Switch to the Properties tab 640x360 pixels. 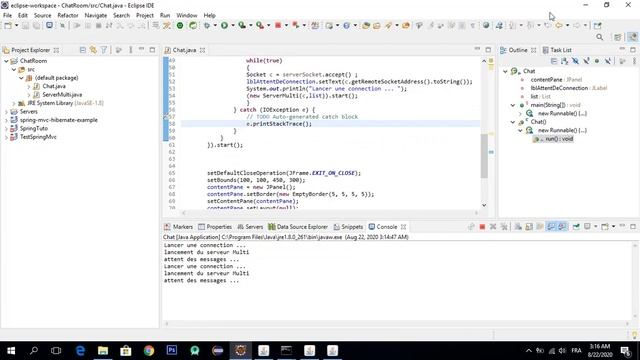tap(215, 227)
